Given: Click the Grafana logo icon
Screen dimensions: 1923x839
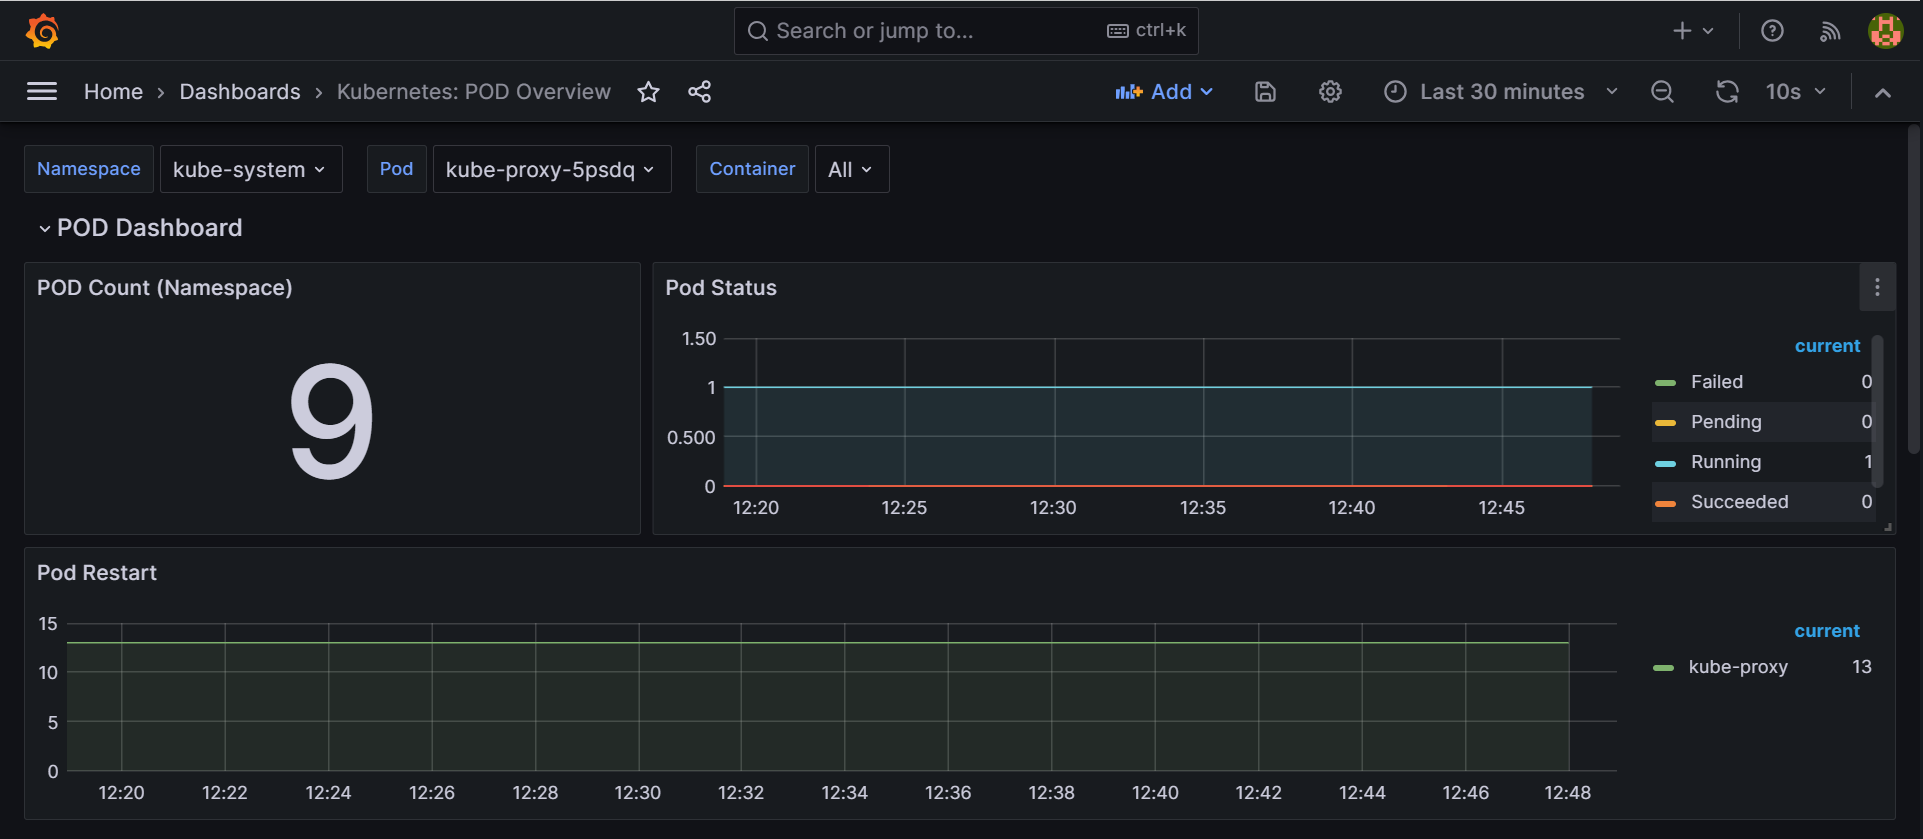Looking at the screenshot, I should click(42, 31).
